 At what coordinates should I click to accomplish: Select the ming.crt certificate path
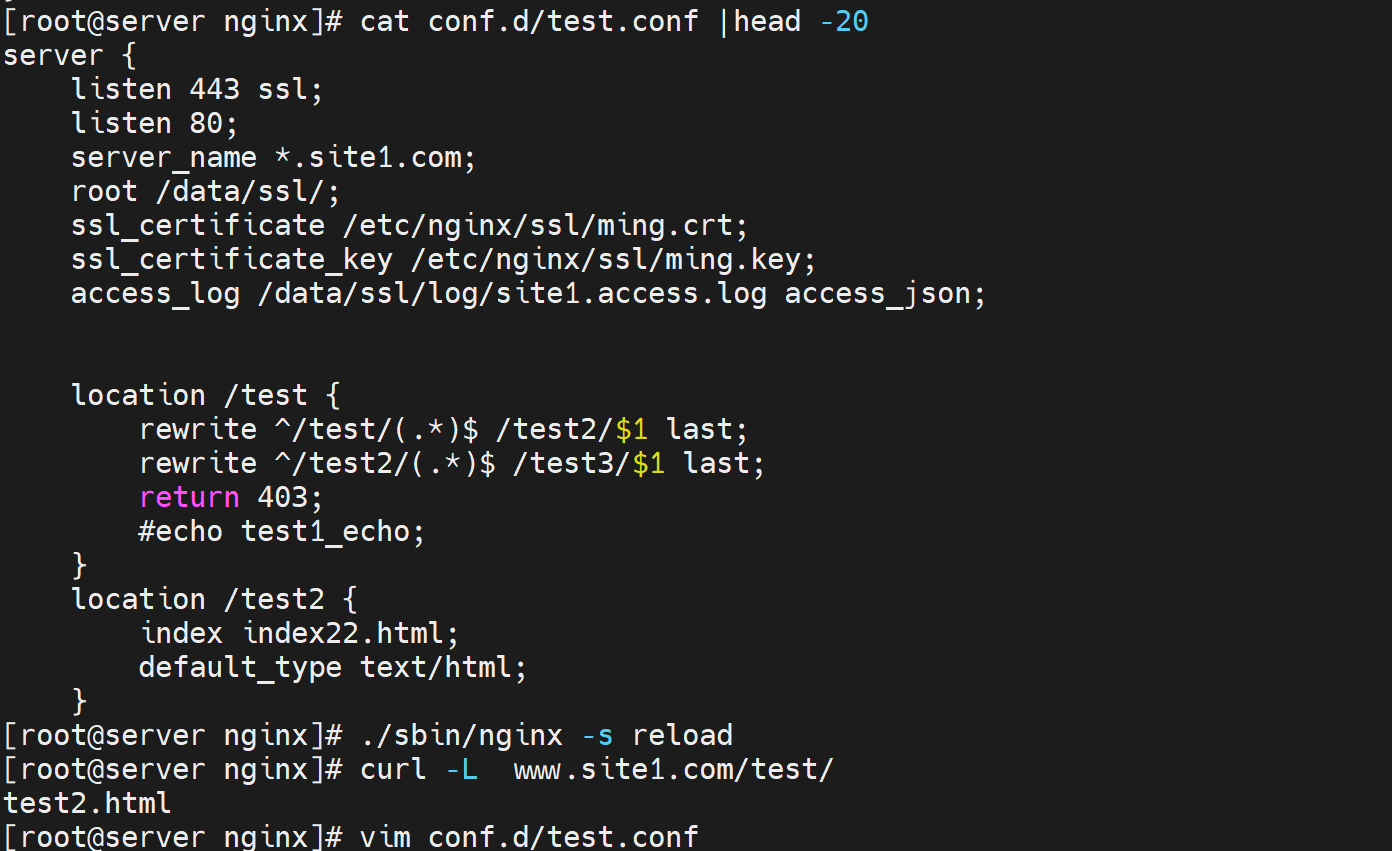point(544,225)
